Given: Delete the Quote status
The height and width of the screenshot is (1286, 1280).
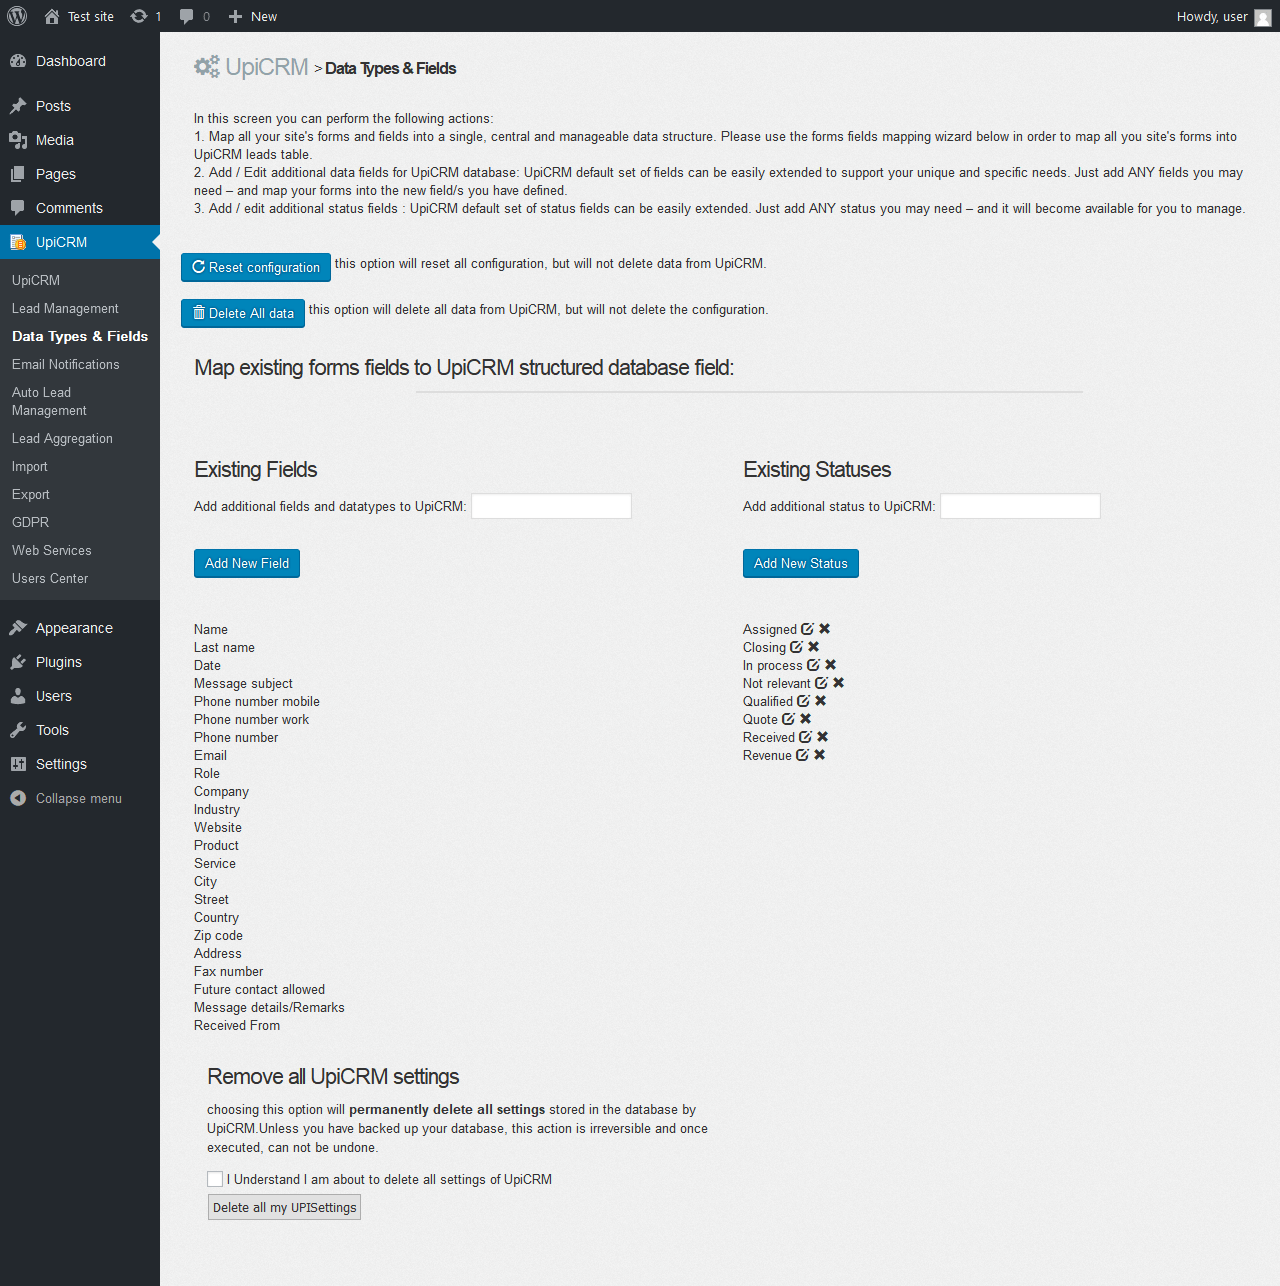Looking at the screenshot, I should tap(806, 719).
